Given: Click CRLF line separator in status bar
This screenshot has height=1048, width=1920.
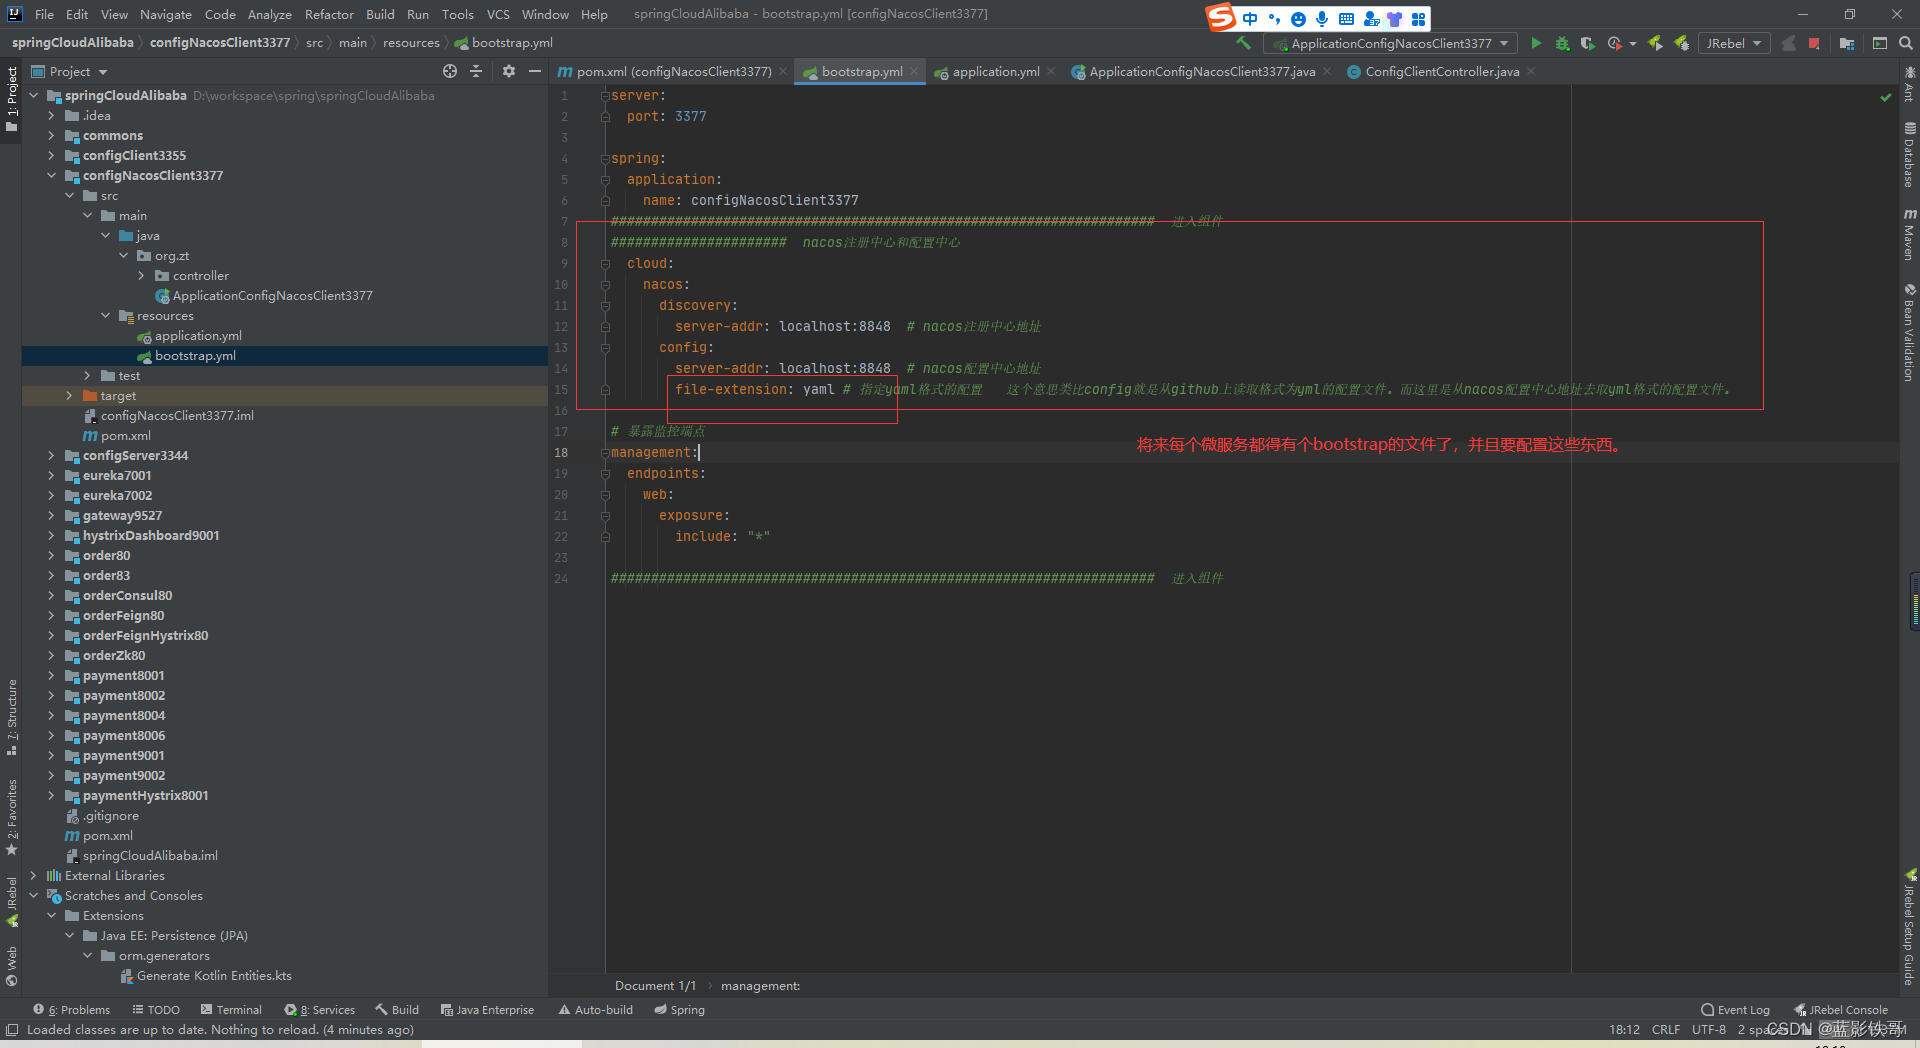Looking at the screenshot, I should (1666, 1030).
